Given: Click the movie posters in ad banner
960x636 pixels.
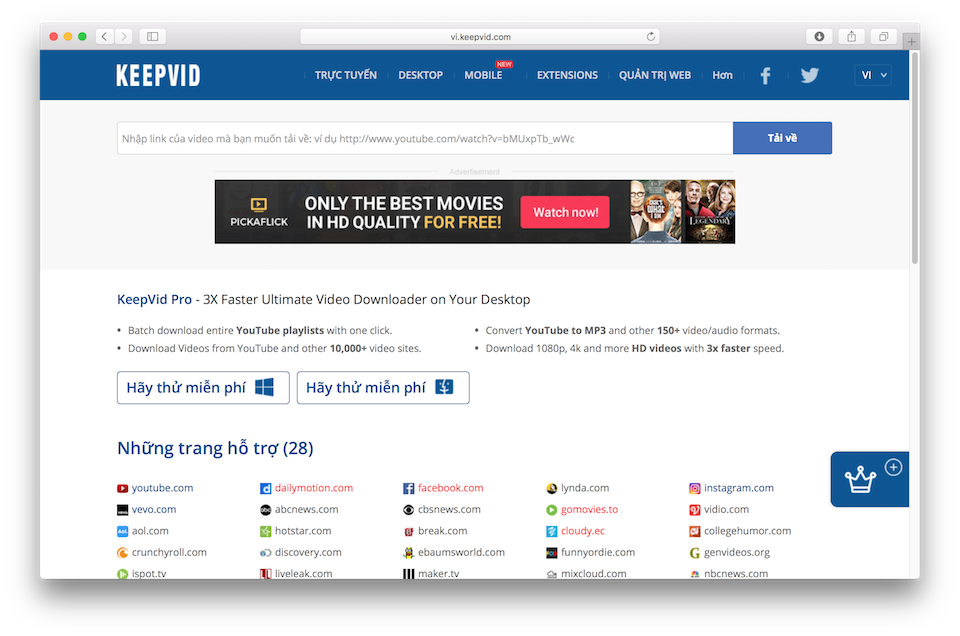Looking at the screenshot, I should [x=682, y=212].
